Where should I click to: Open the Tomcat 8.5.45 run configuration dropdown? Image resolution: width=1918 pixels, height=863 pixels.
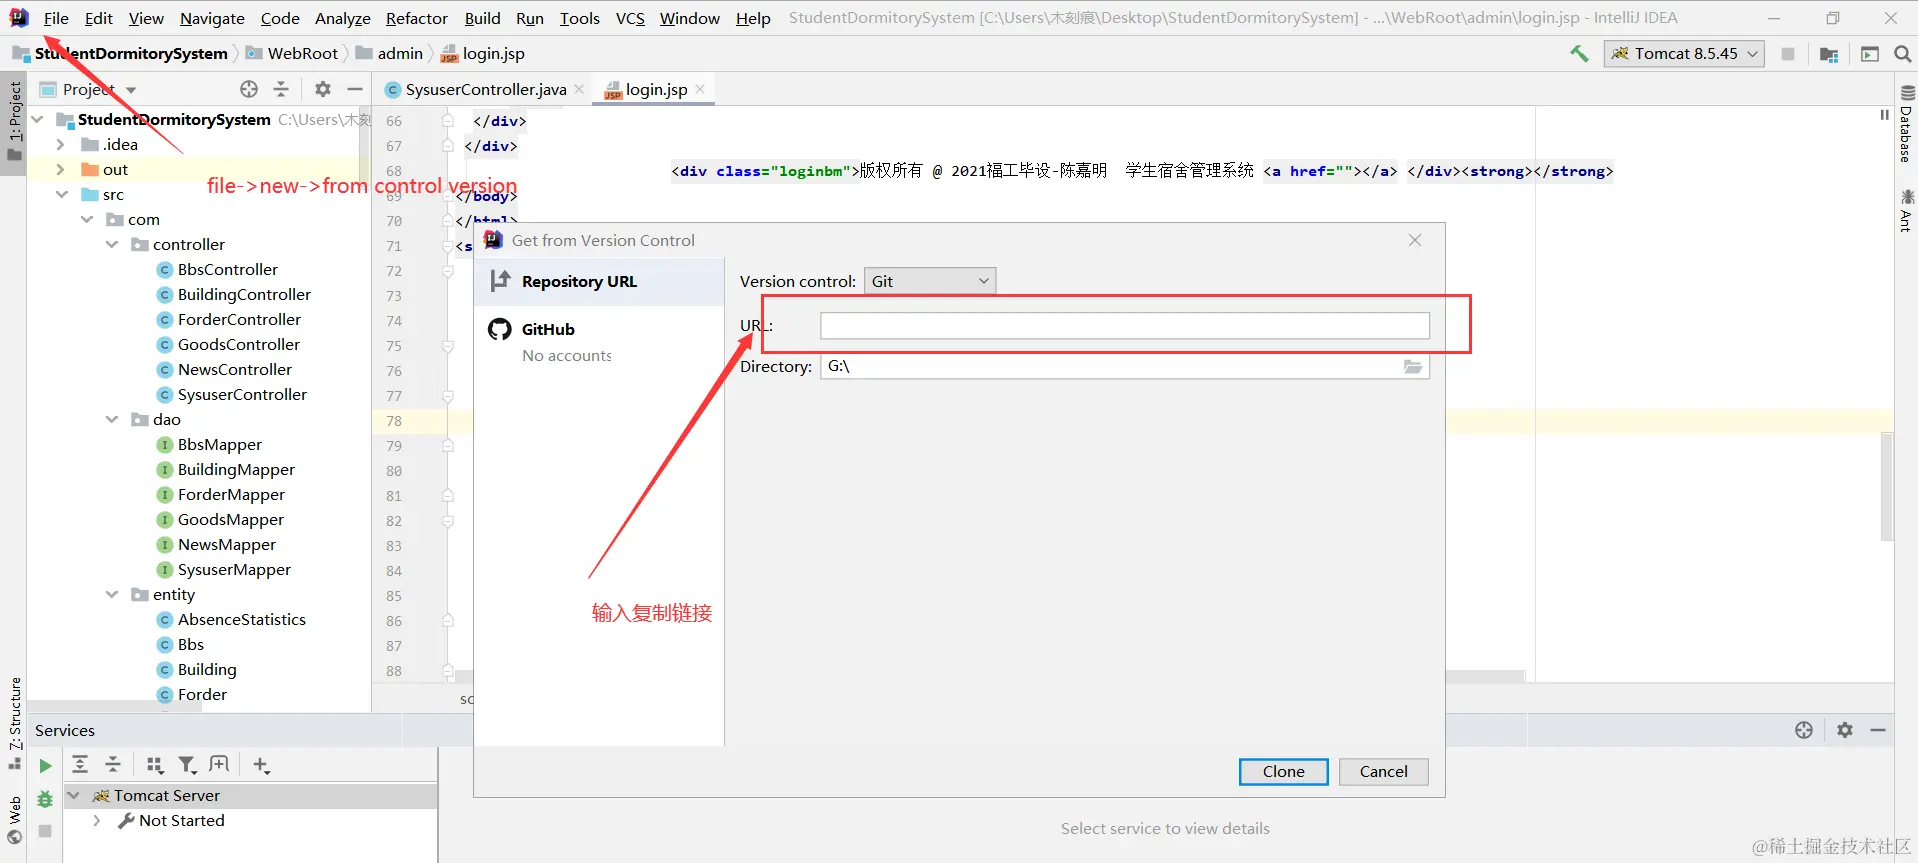click(1684, 54)
